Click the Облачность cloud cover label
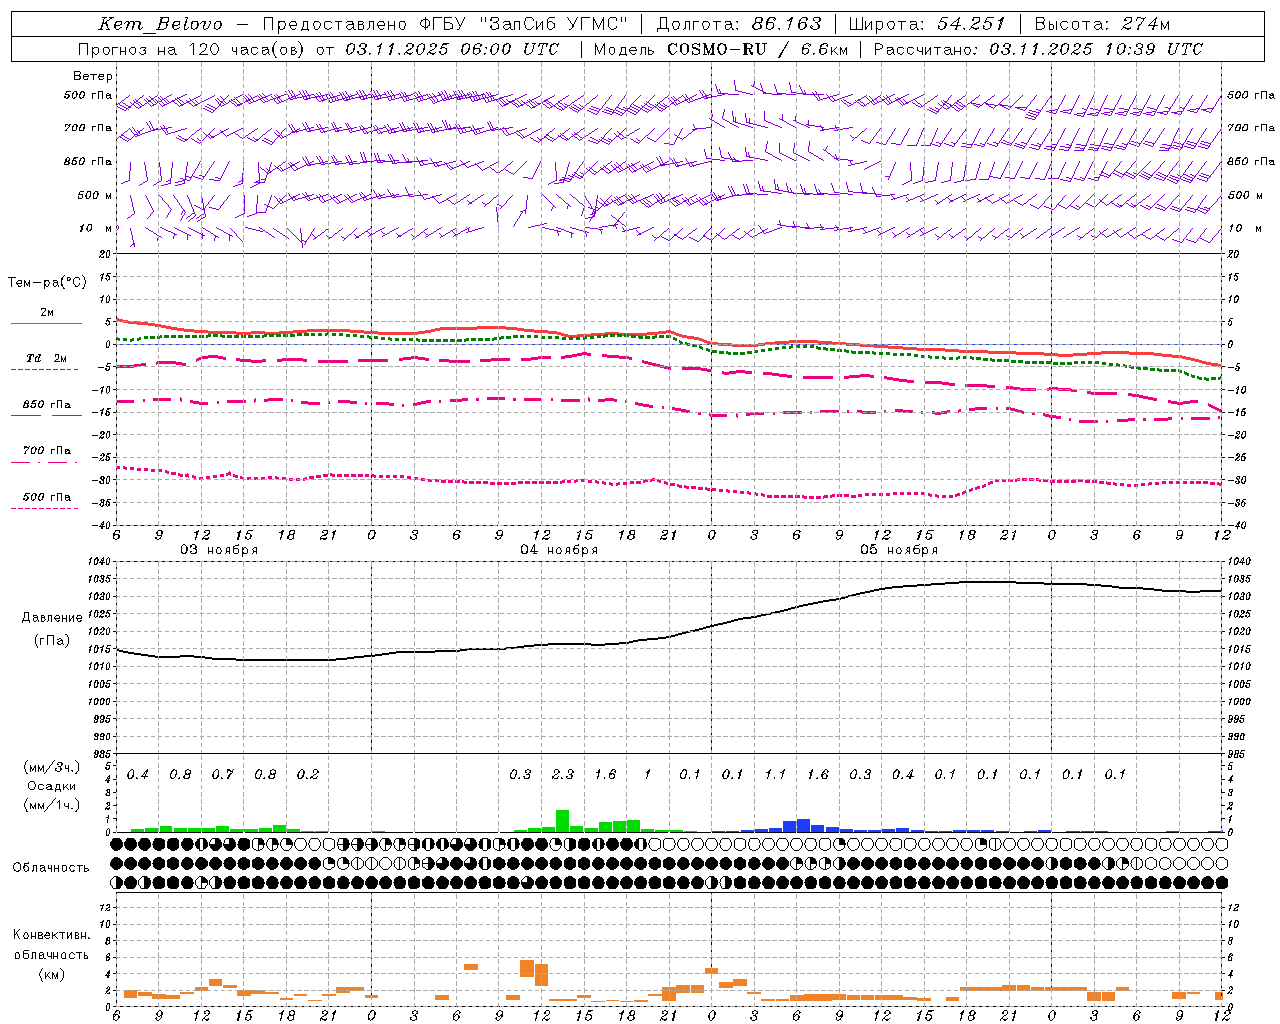 51,868
